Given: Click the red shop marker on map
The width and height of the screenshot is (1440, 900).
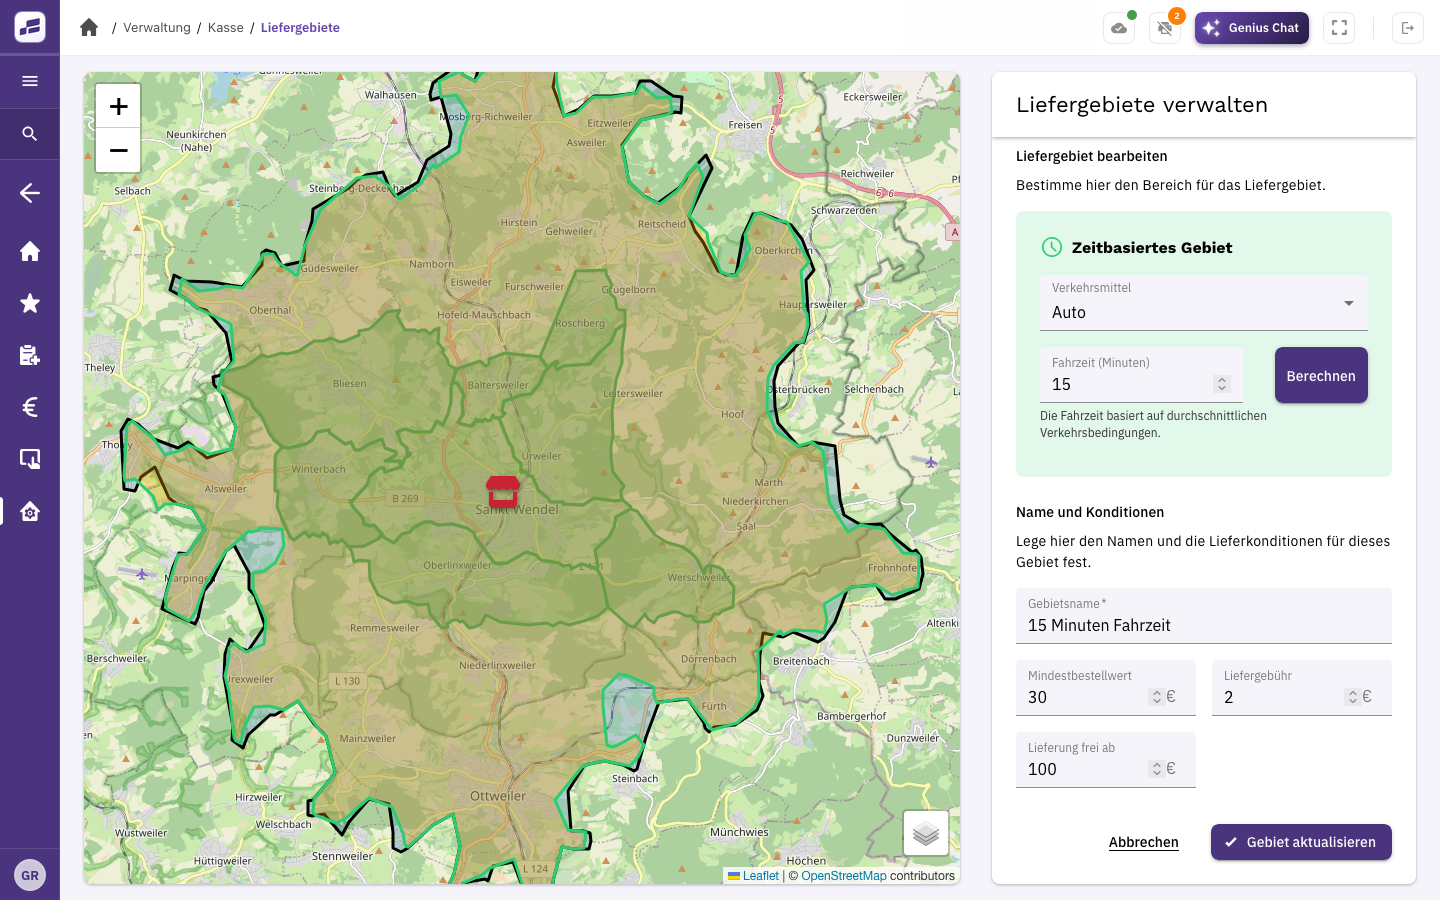Looking at the screenshot, I should tap(503, 491).
